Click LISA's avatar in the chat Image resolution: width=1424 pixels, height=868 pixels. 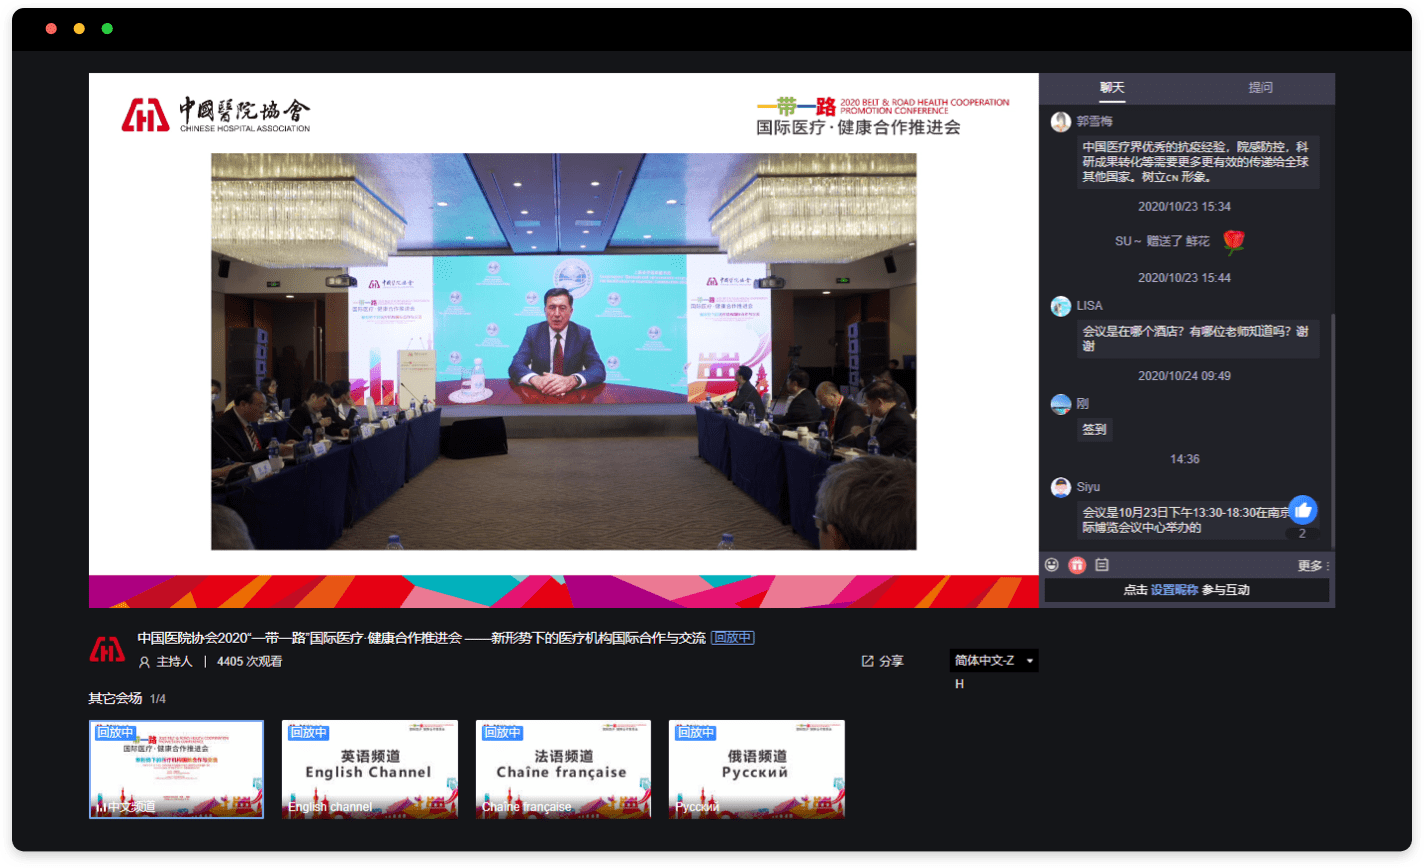pos(1061,306)
